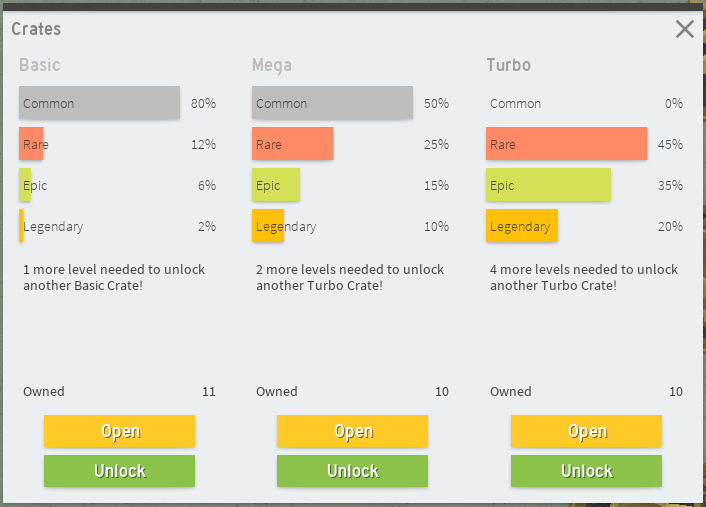Click the Basic crate Rare 12% bar
This screenshot has height=507, width=706.
coord(31,144)
